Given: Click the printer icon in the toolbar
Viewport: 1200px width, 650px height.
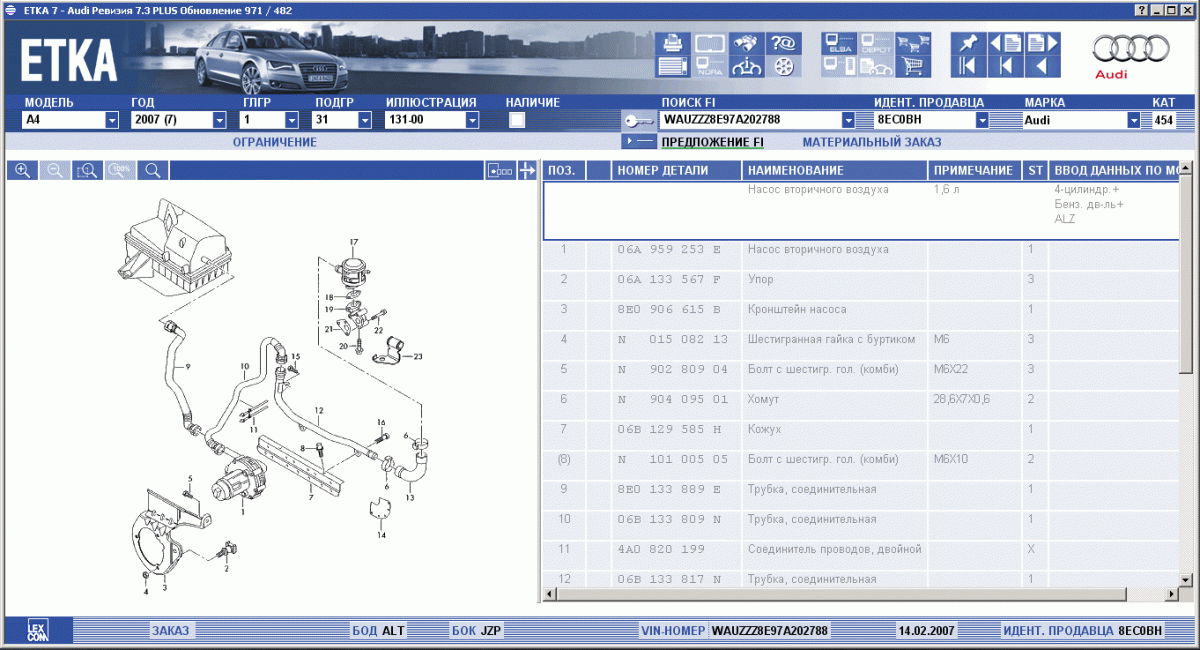Looking at the screenshot, I should pos(673,43).
